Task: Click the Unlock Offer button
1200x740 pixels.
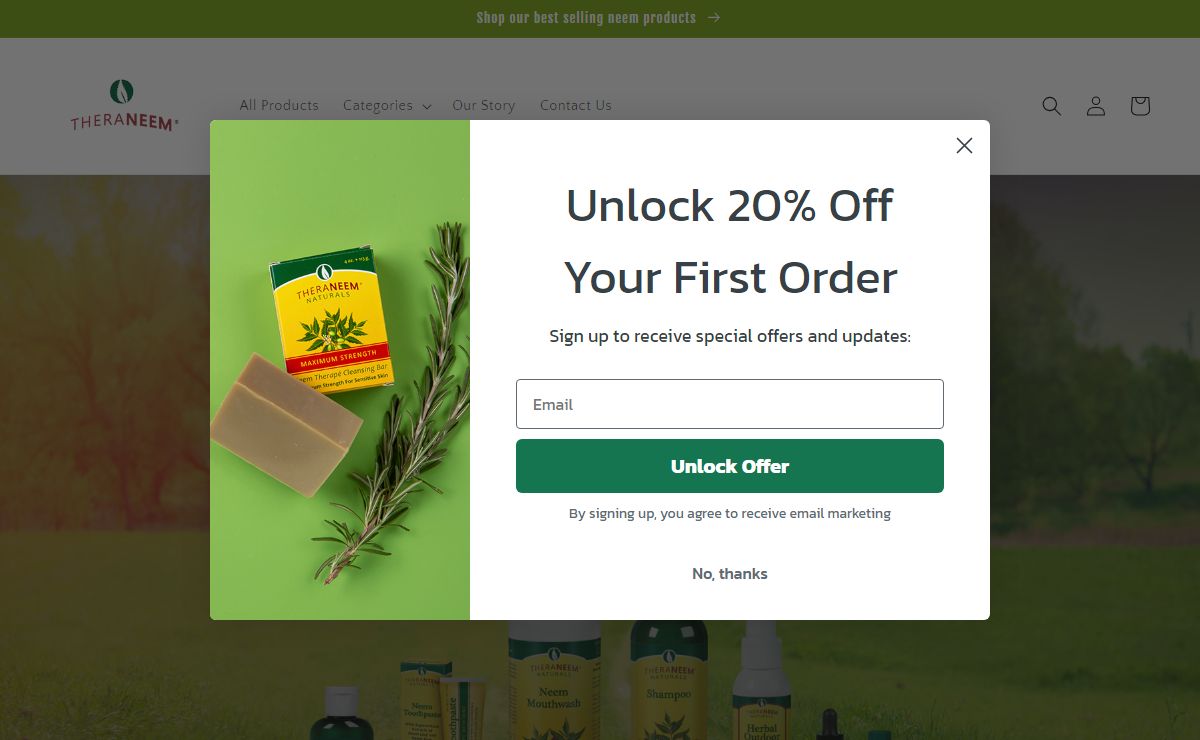Action: pos(730,466)
